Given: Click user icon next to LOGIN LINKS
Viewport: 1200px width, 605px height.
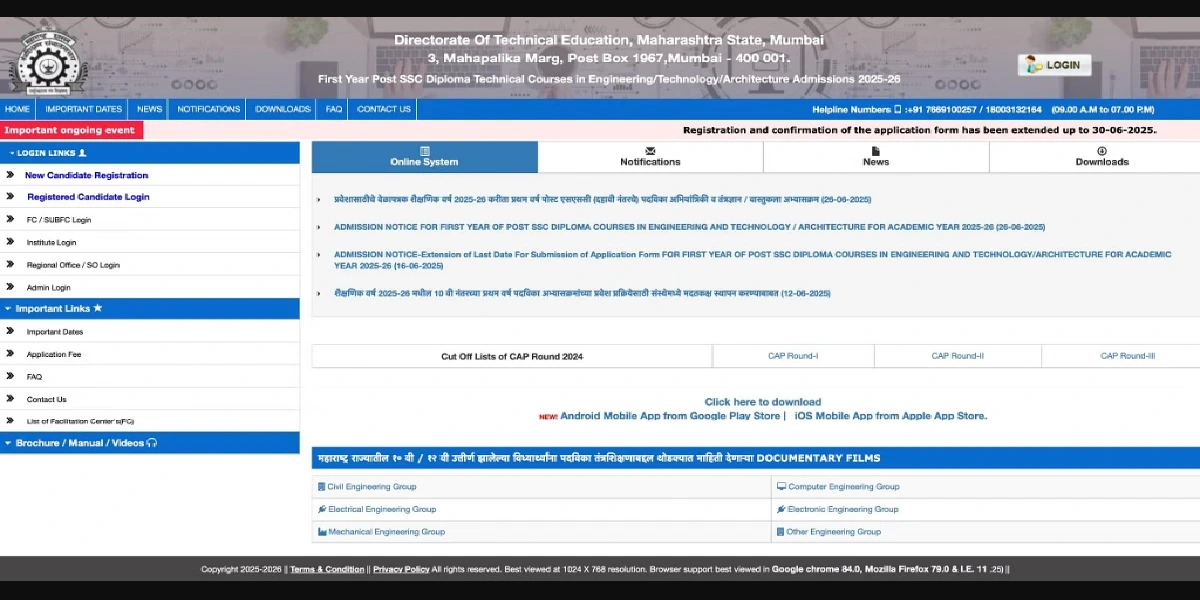Looking at the screenshot, I should [83, 153].
